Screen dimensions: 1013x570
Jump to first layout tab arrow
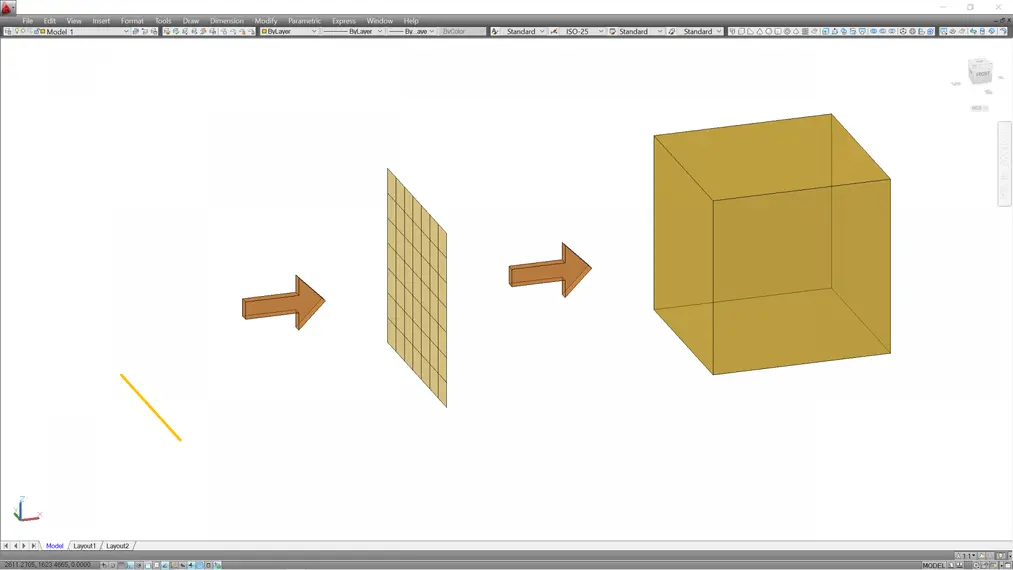click(x=6, y=546)
